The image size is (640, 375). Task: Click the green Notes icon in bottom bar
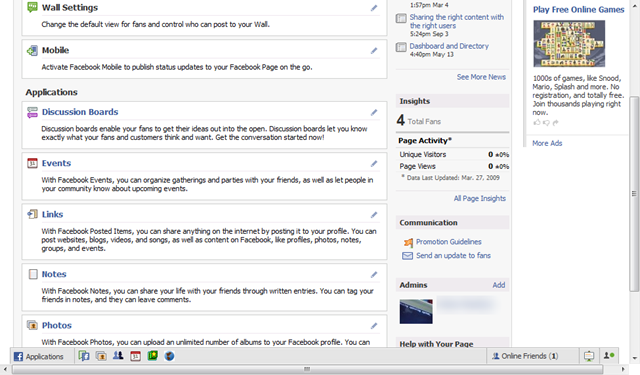pos(153,355)
